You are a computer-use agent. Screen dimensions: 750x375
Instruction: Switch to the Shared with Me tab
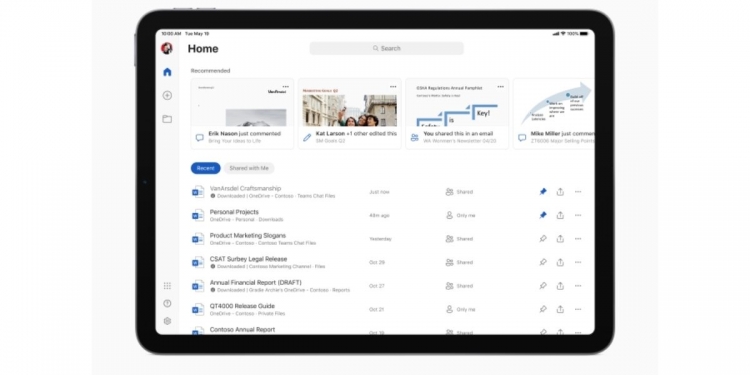249,168
